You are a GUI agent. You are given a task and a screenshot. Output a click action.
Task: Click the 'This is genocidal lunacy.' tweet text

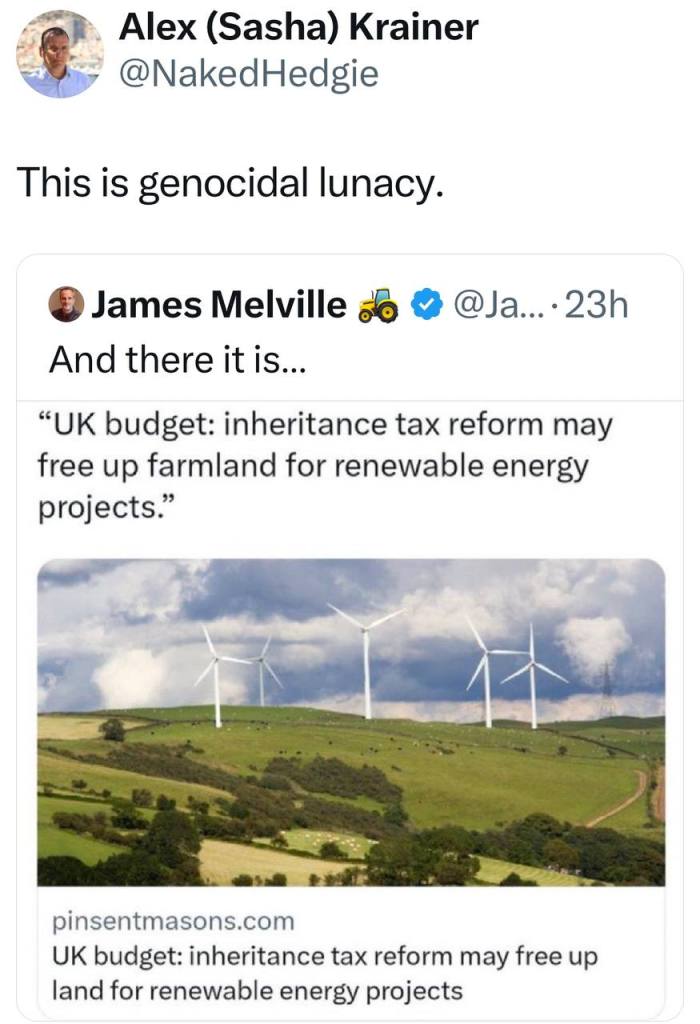[229, 184]
